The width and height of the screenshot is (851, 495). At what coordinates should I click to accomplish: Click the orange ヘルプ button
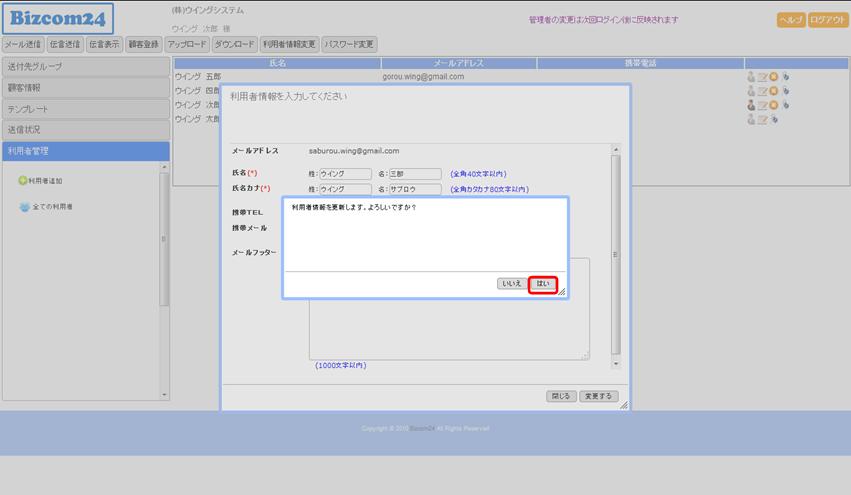pos(791,20)
